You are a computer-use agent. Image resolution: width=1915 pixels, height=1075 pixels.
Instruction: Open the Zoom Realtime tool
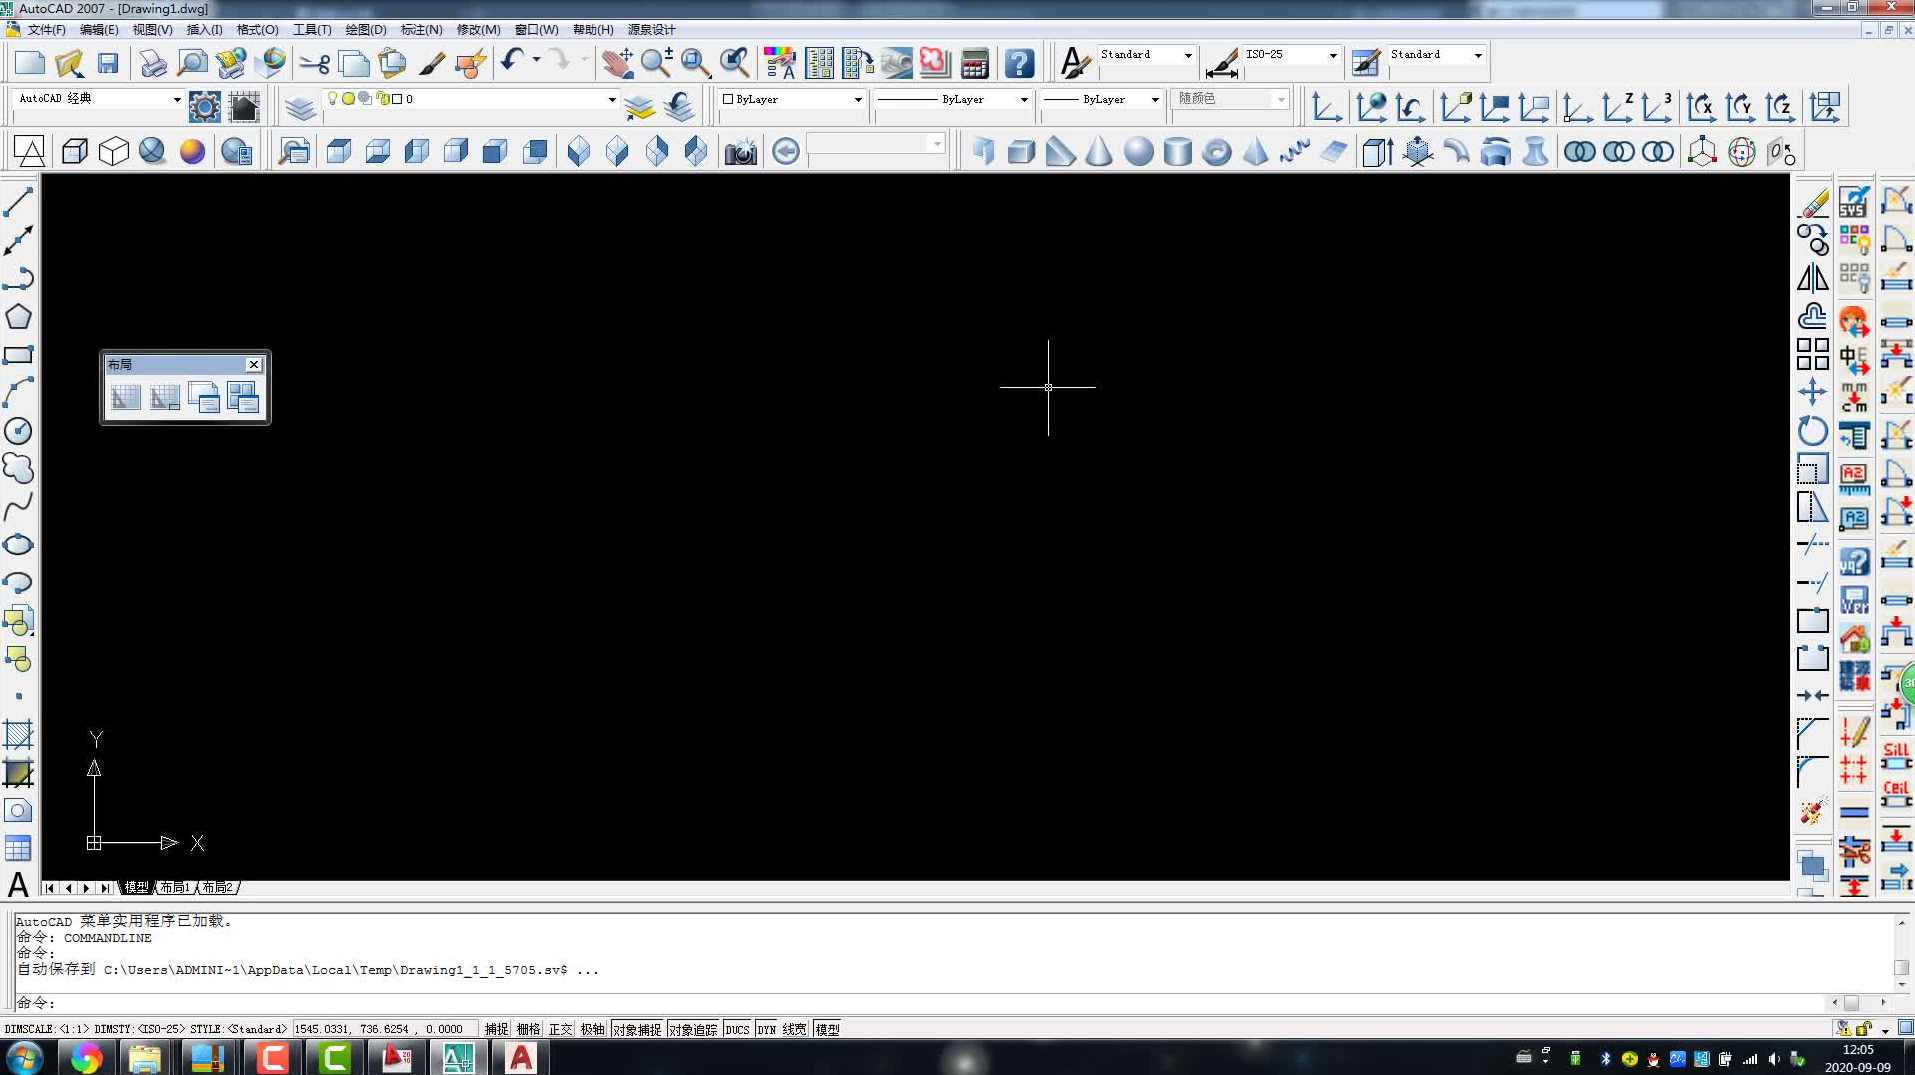657,62
